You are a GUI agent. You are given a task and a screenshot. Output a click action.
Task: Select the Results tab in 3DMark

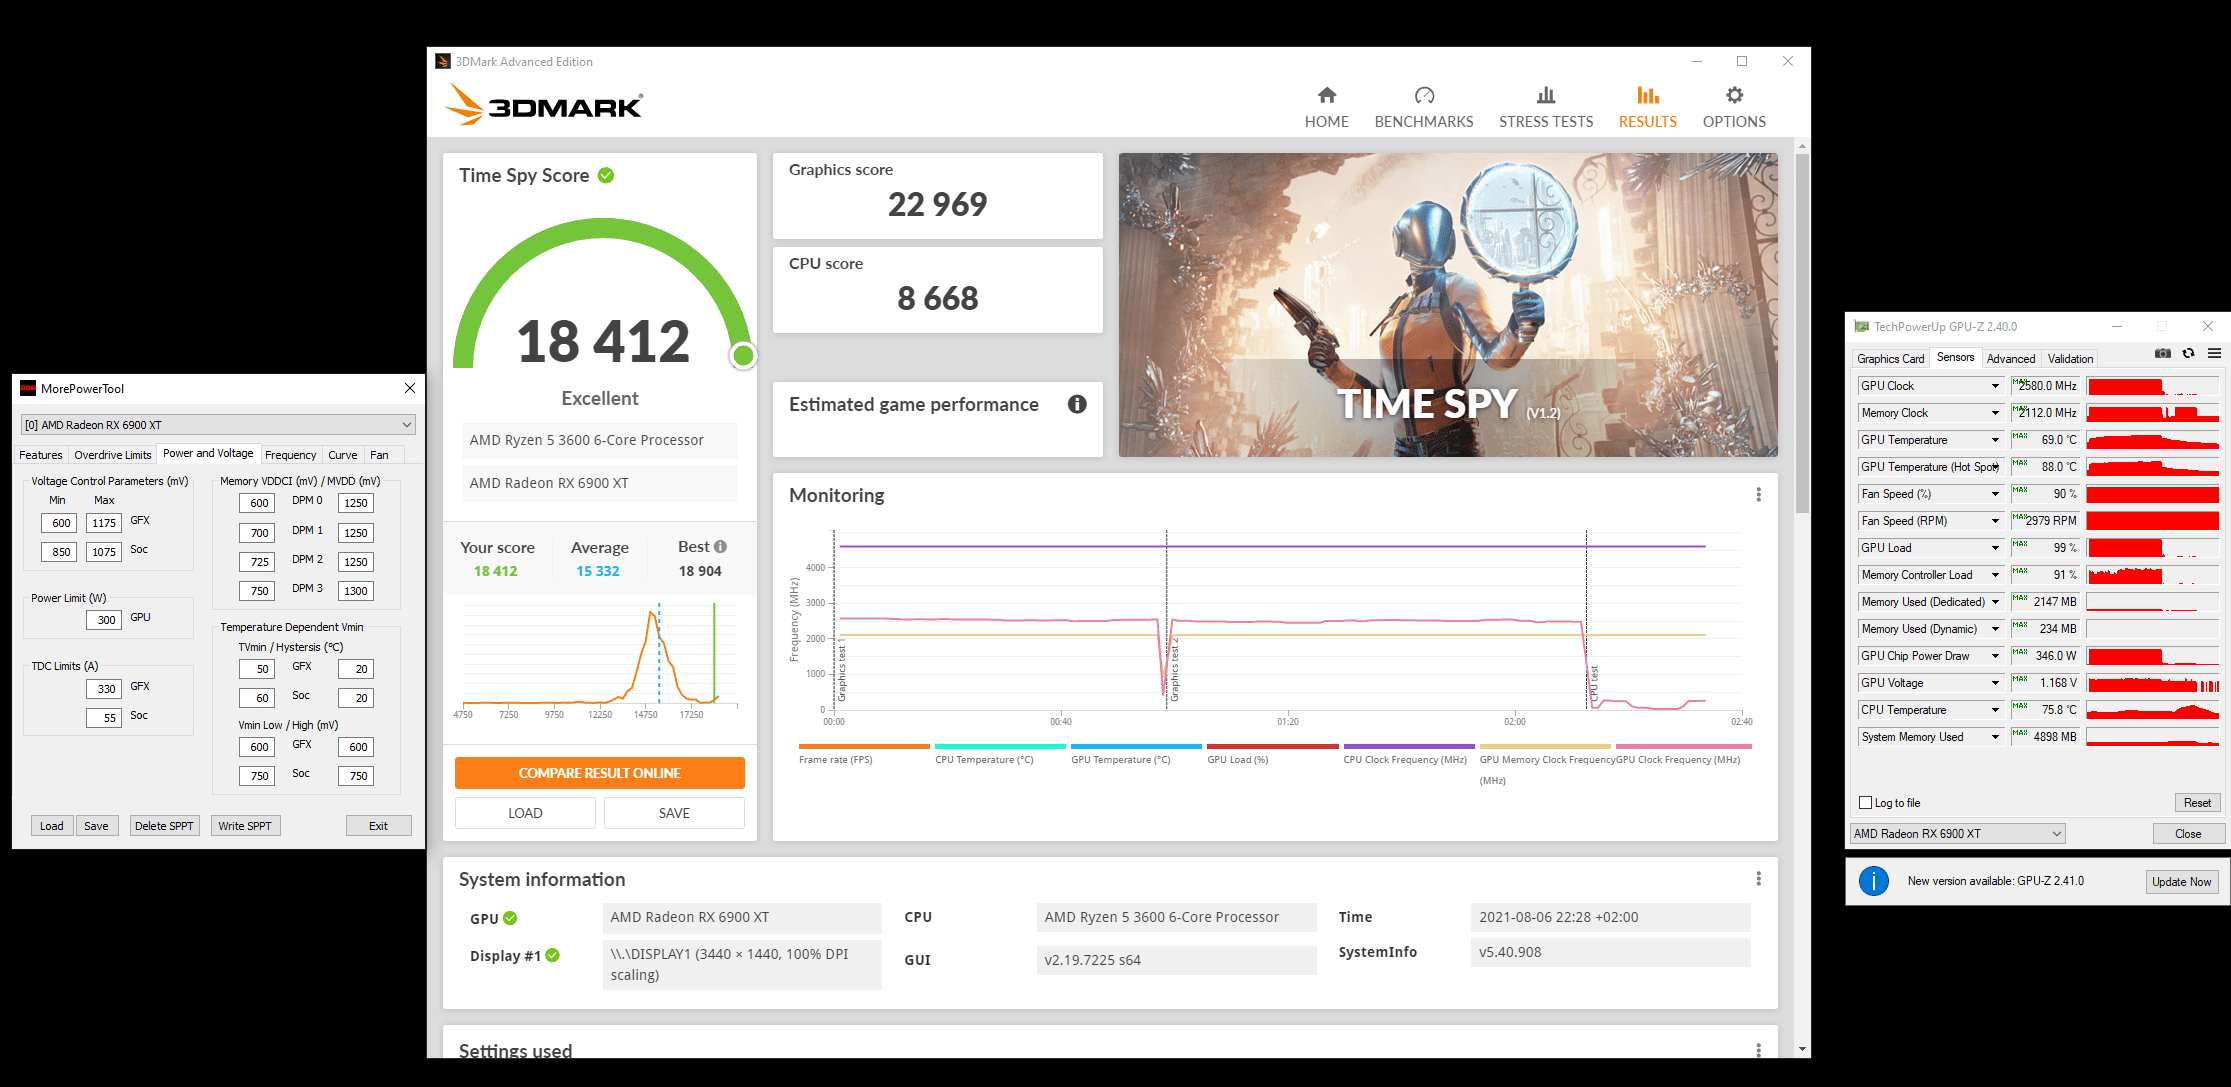(x=1647, y=107)
